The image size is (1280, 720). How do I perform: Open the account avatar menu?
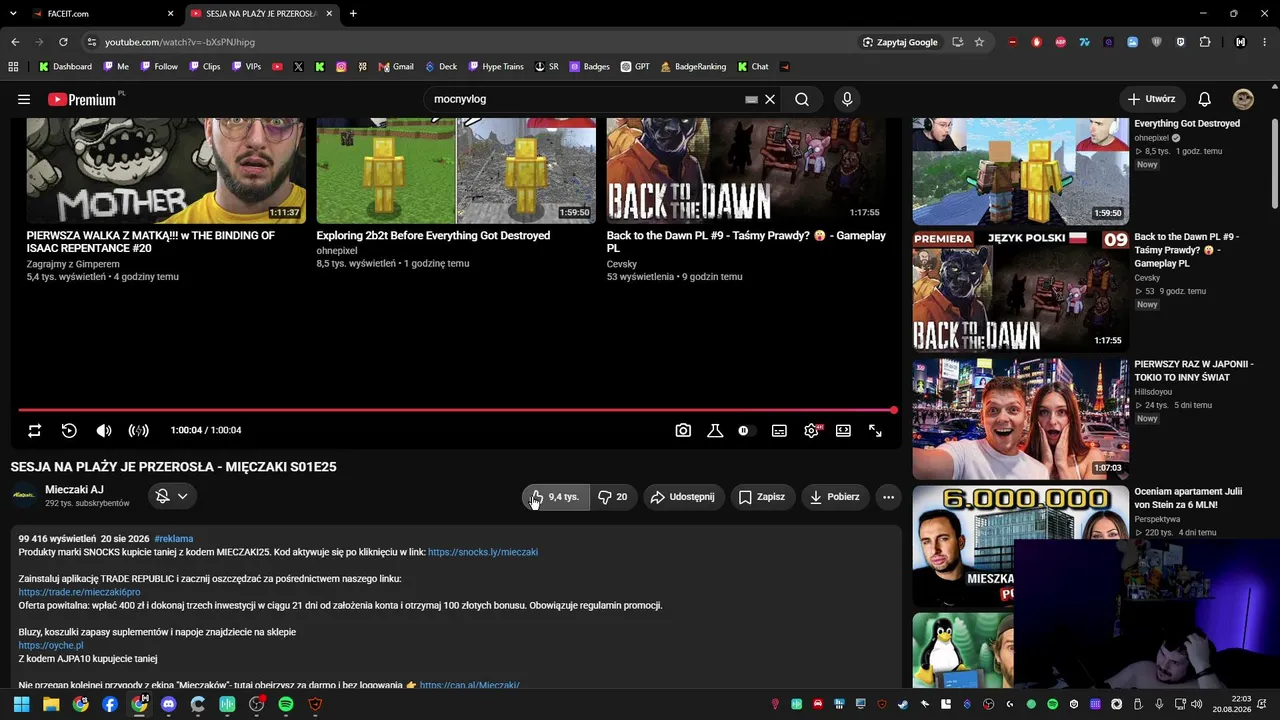(1243, 99)
